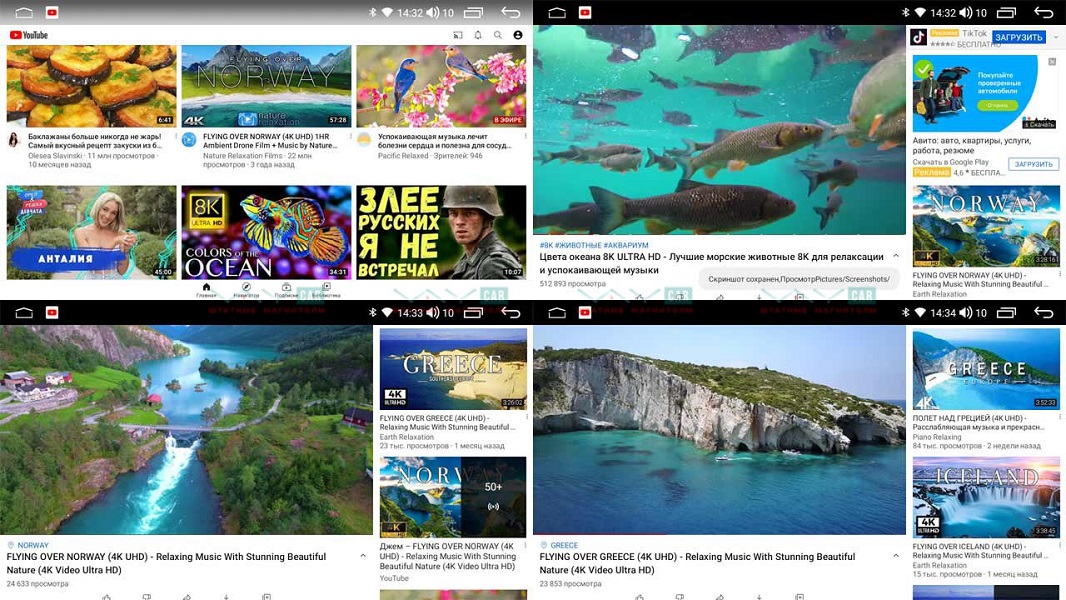1066x600 pixels.
Task: Tap the dislike icon under the Greece video
Action: click(x=680, y=596)
